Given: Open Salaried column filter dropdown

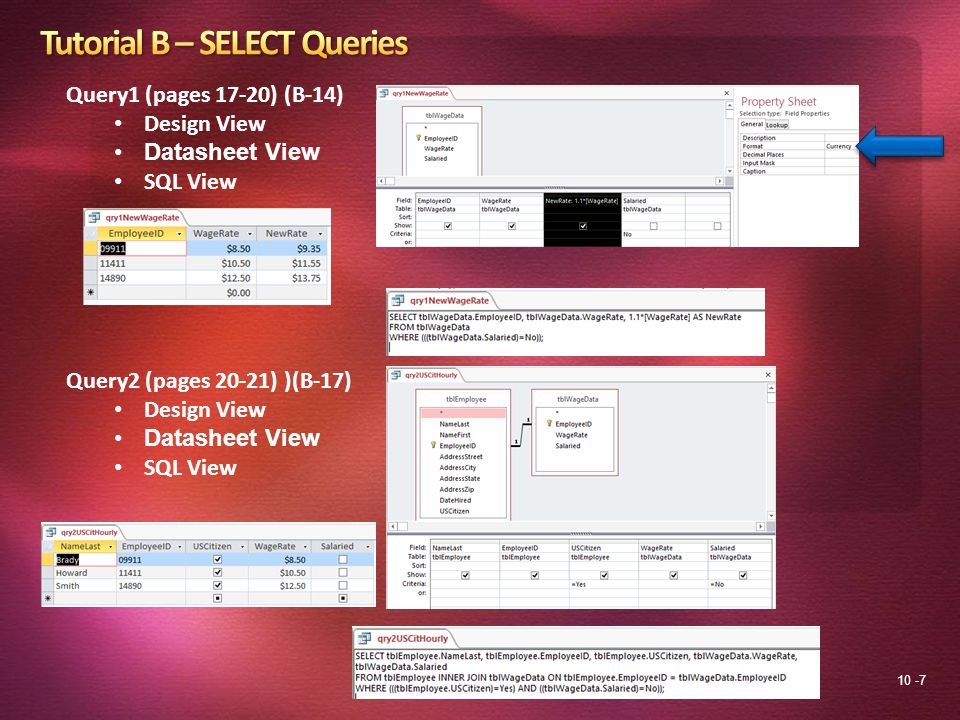Looking at the screenshot, I should click(x=367, y=547).
